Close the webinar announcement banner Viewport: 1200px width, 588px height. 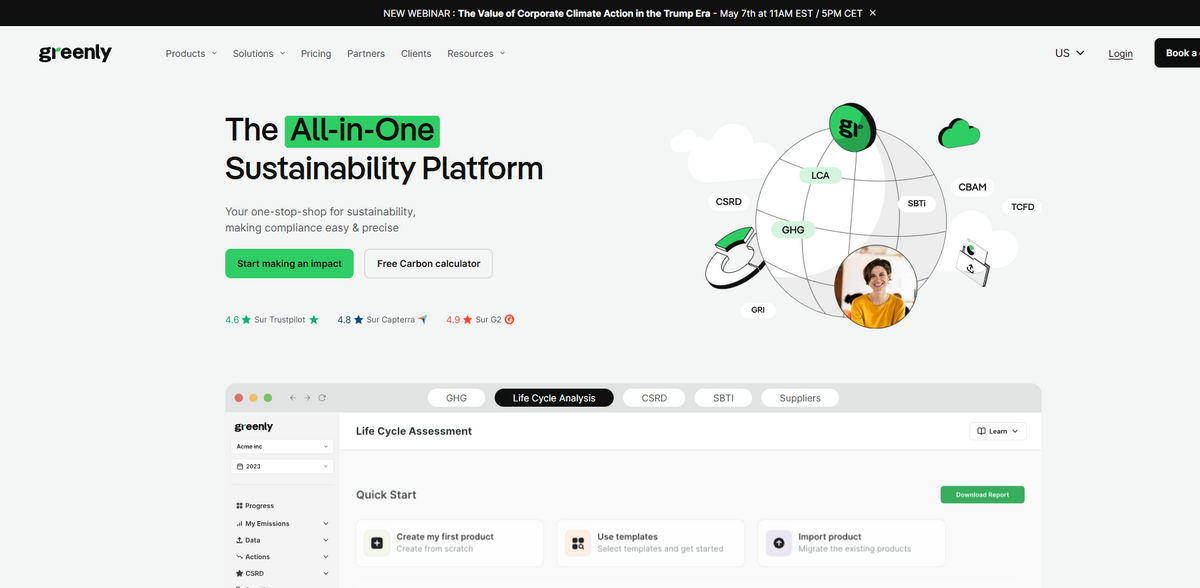point(872,13)
